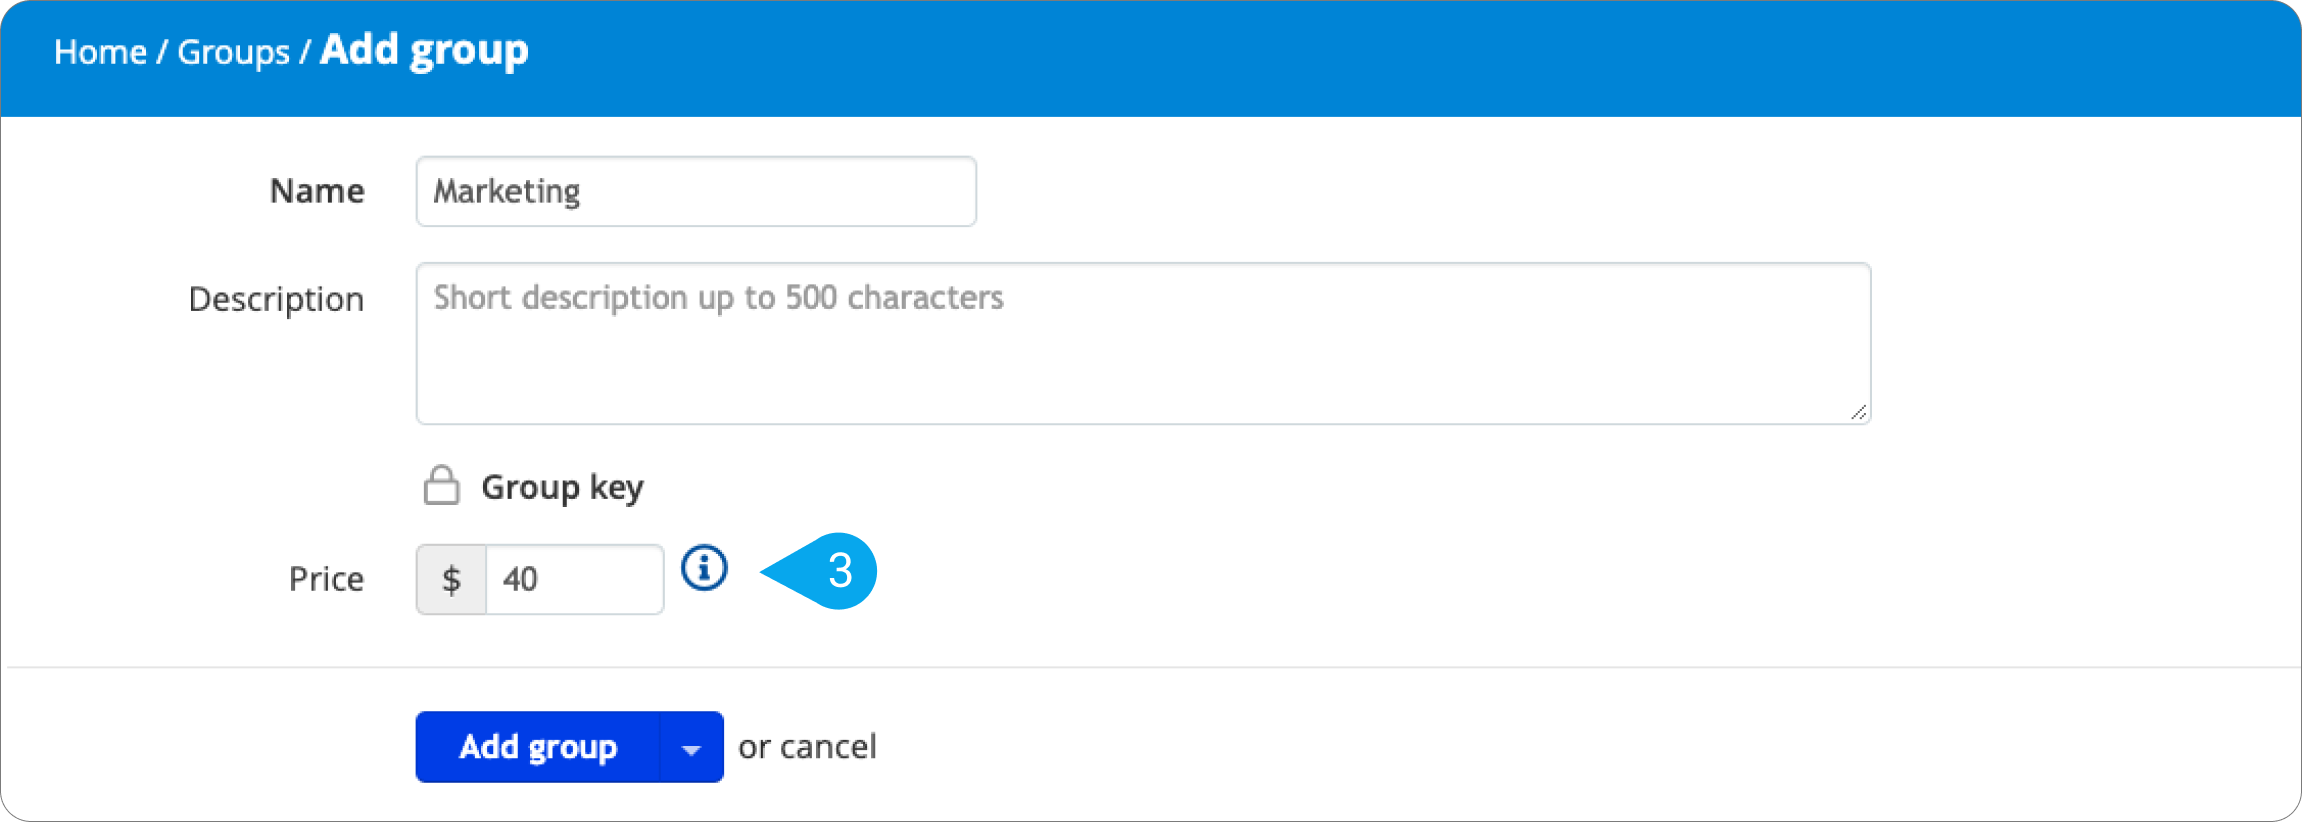Image resolution: width=2302 pixels, height=822 pixels.
Task: Click the Name label
Action: click(317, 191)
